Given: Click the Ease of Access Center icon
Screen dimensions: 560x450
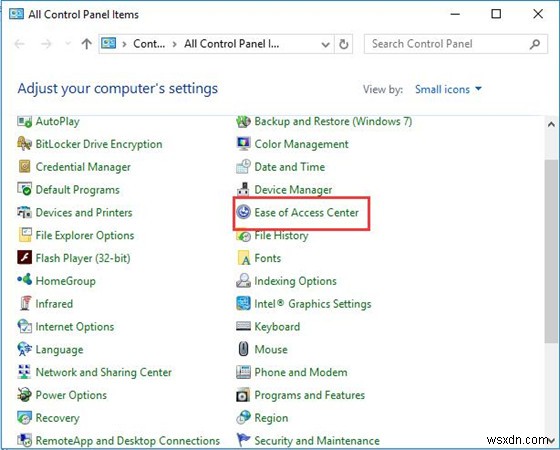Looking at the screenshot, I should pos(244,212).
